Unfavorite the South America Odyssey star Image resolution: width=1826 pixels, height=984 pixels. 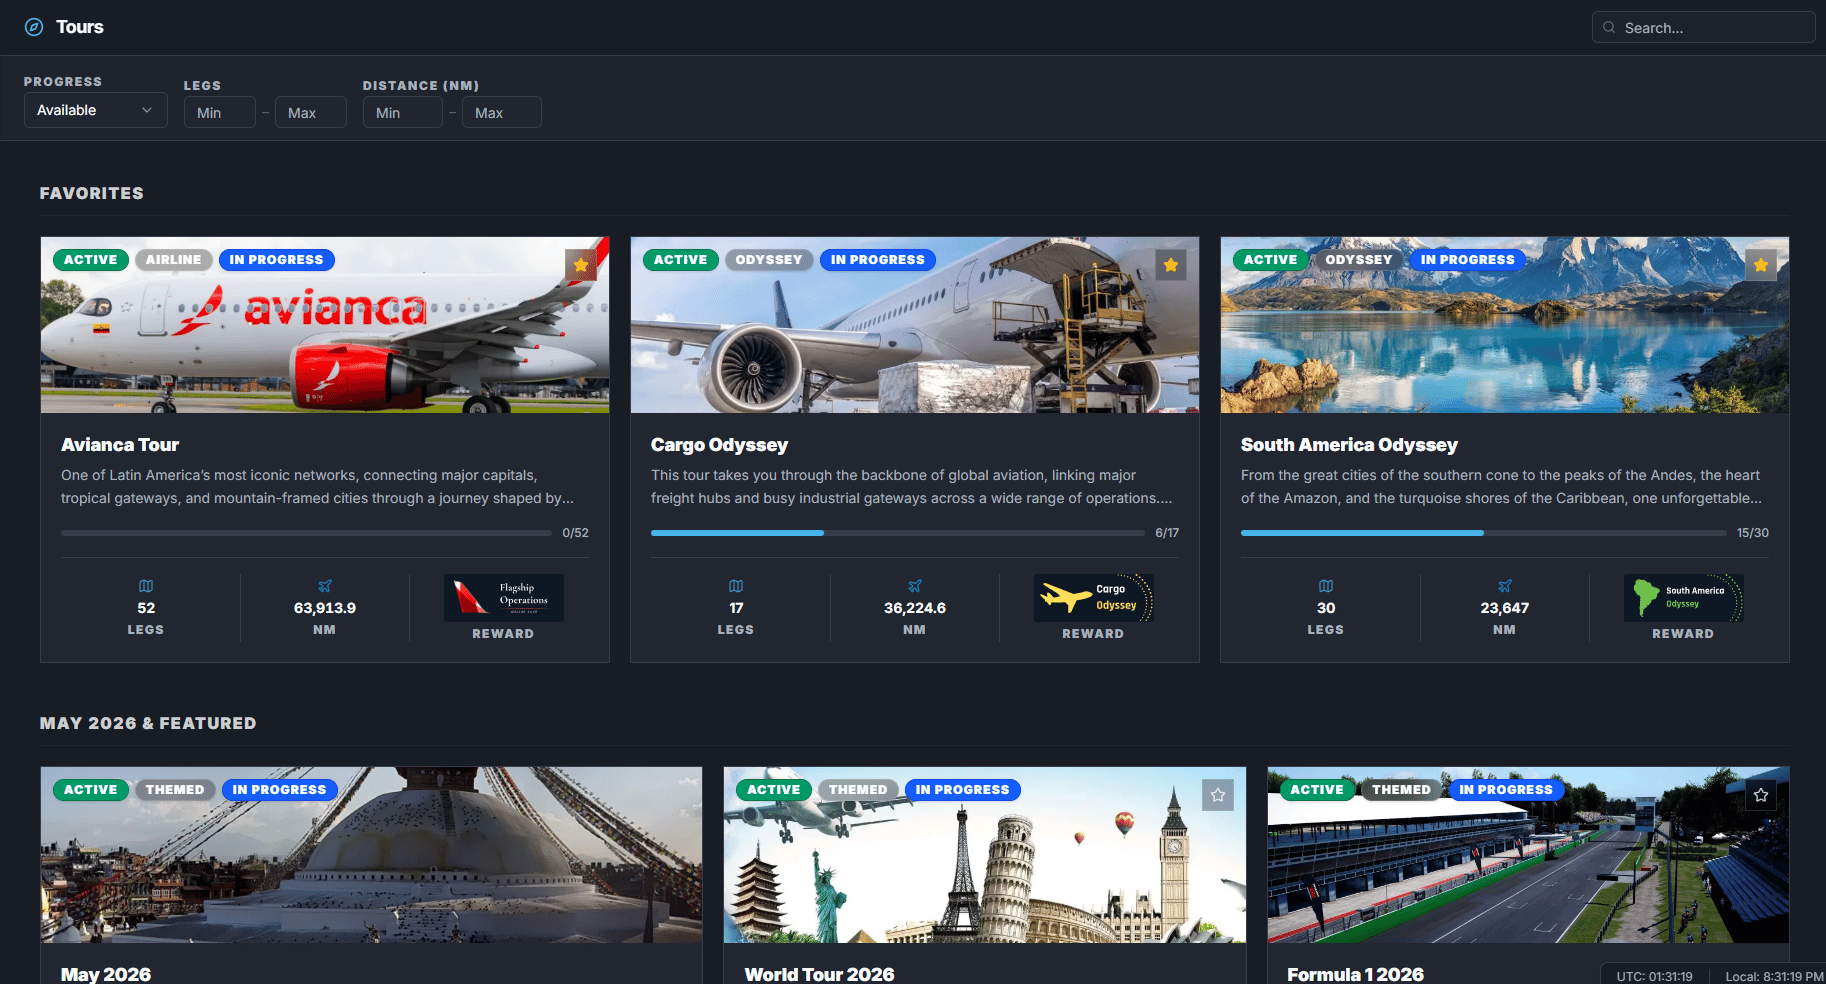pyautogui.click(x=1761, y=265)
